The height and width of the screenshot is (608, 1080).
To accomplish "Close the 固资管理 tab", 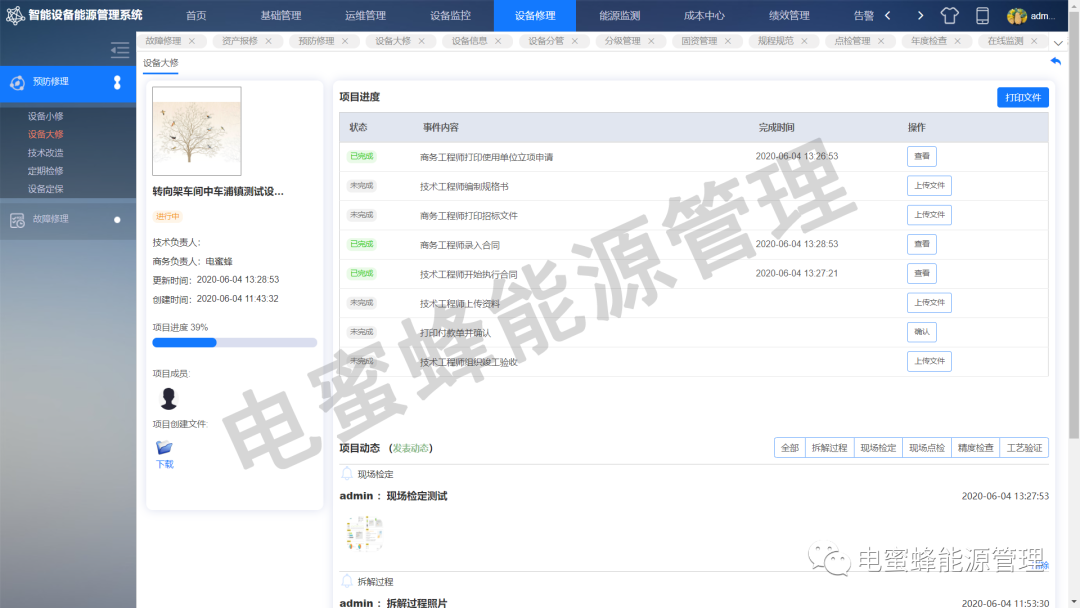I will pos(728,41).
